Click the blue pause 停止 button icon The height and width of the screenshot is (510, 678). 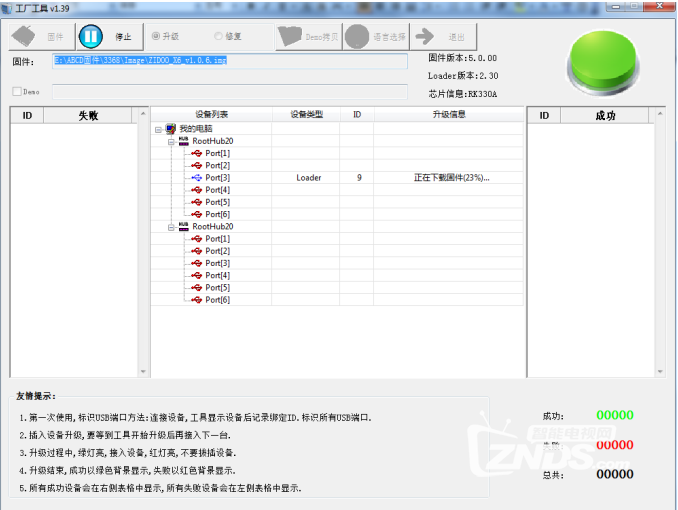click(x=91, y=36)
